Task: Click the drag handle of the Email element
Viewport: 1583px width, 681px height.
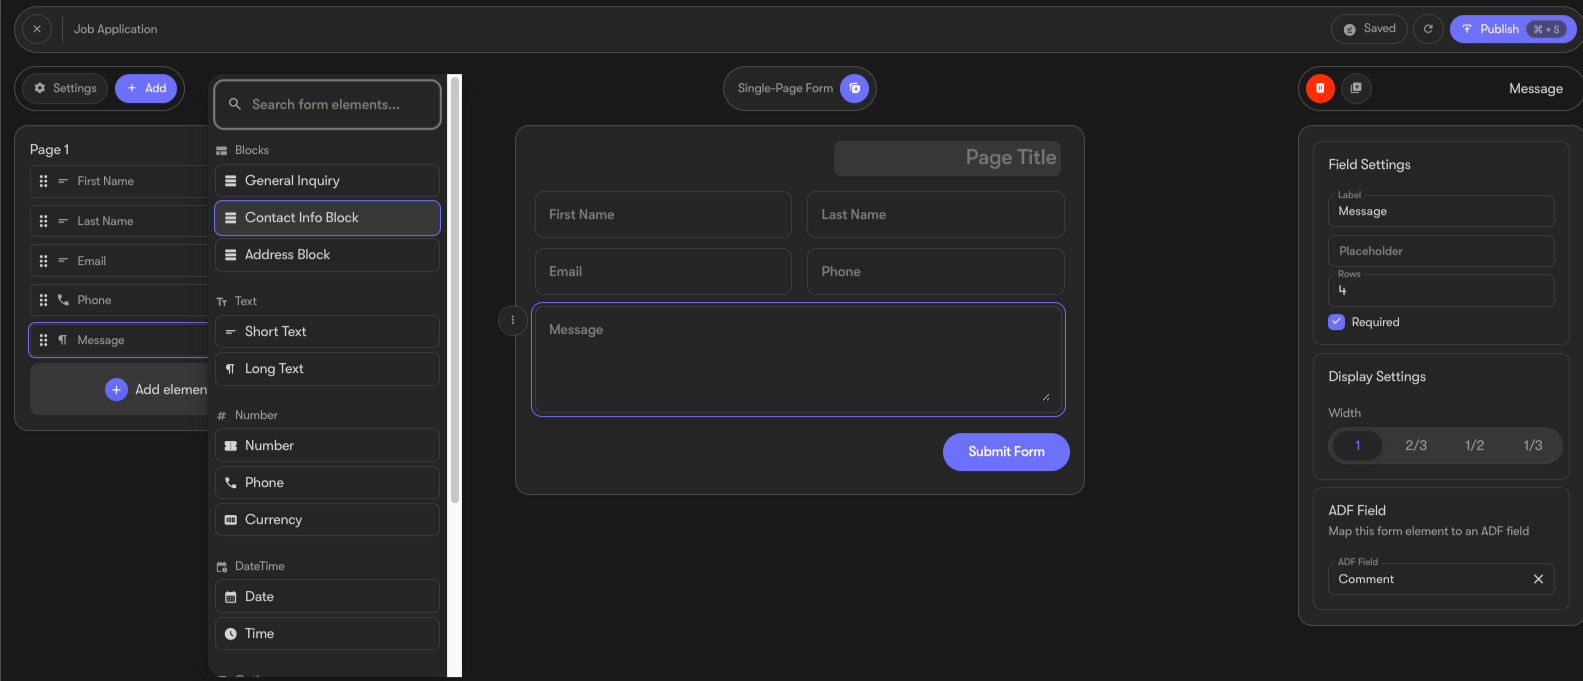Action: [43, 261]
